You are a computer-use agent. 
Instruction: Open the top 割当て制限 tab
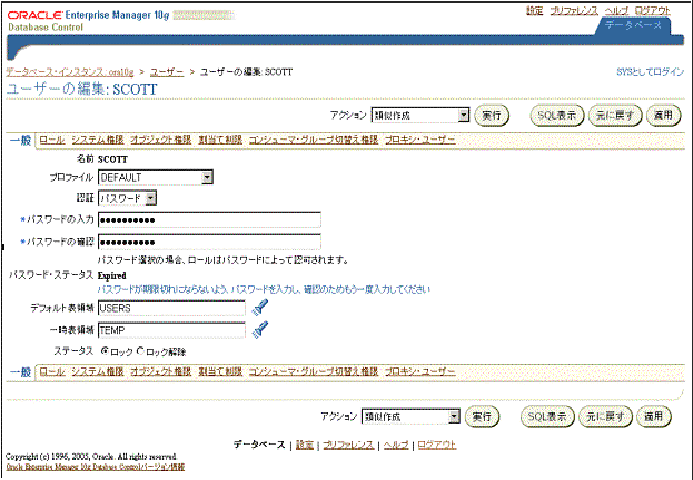click(x=220, y=140)
